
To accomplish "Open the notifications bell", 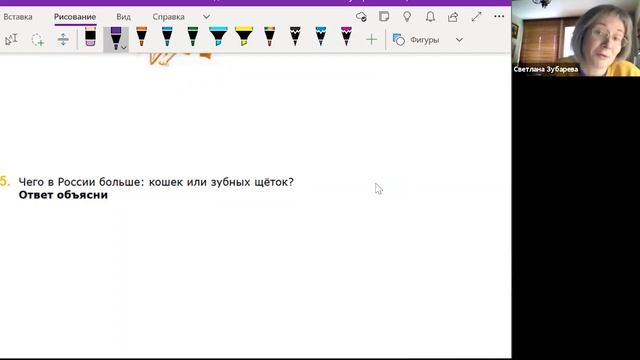I will coord(430,17).
